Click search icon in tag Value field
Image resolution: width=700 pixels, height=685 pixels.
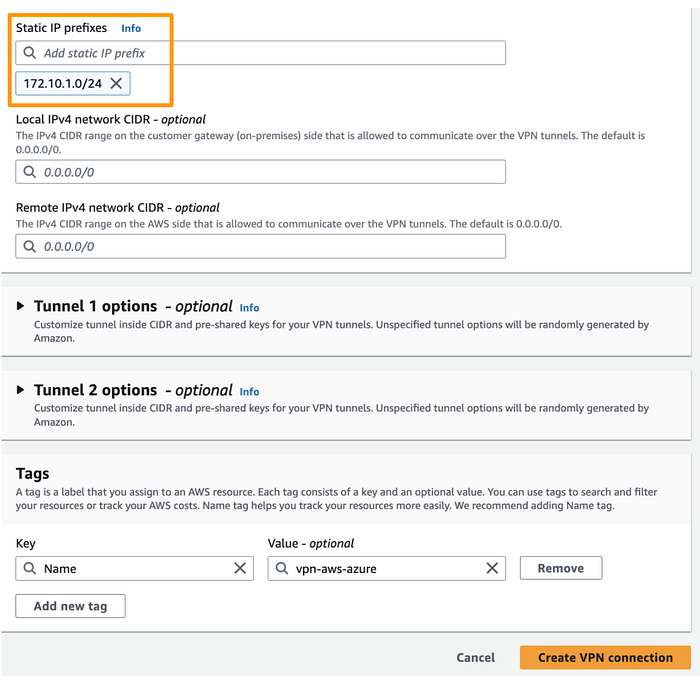[282, 568]
